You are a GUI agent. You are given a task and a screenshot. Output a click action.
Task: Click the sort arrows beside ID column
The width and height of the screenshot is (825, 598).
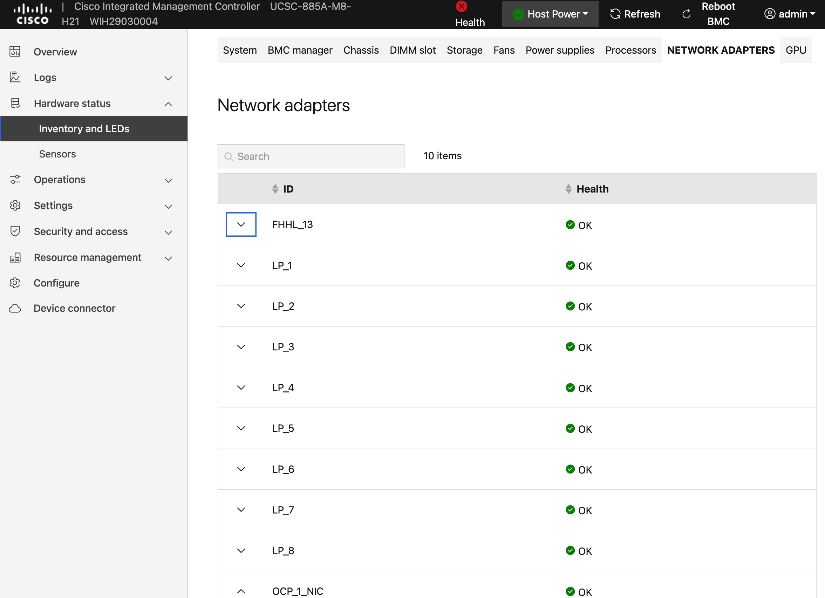(x=276, y=189)
